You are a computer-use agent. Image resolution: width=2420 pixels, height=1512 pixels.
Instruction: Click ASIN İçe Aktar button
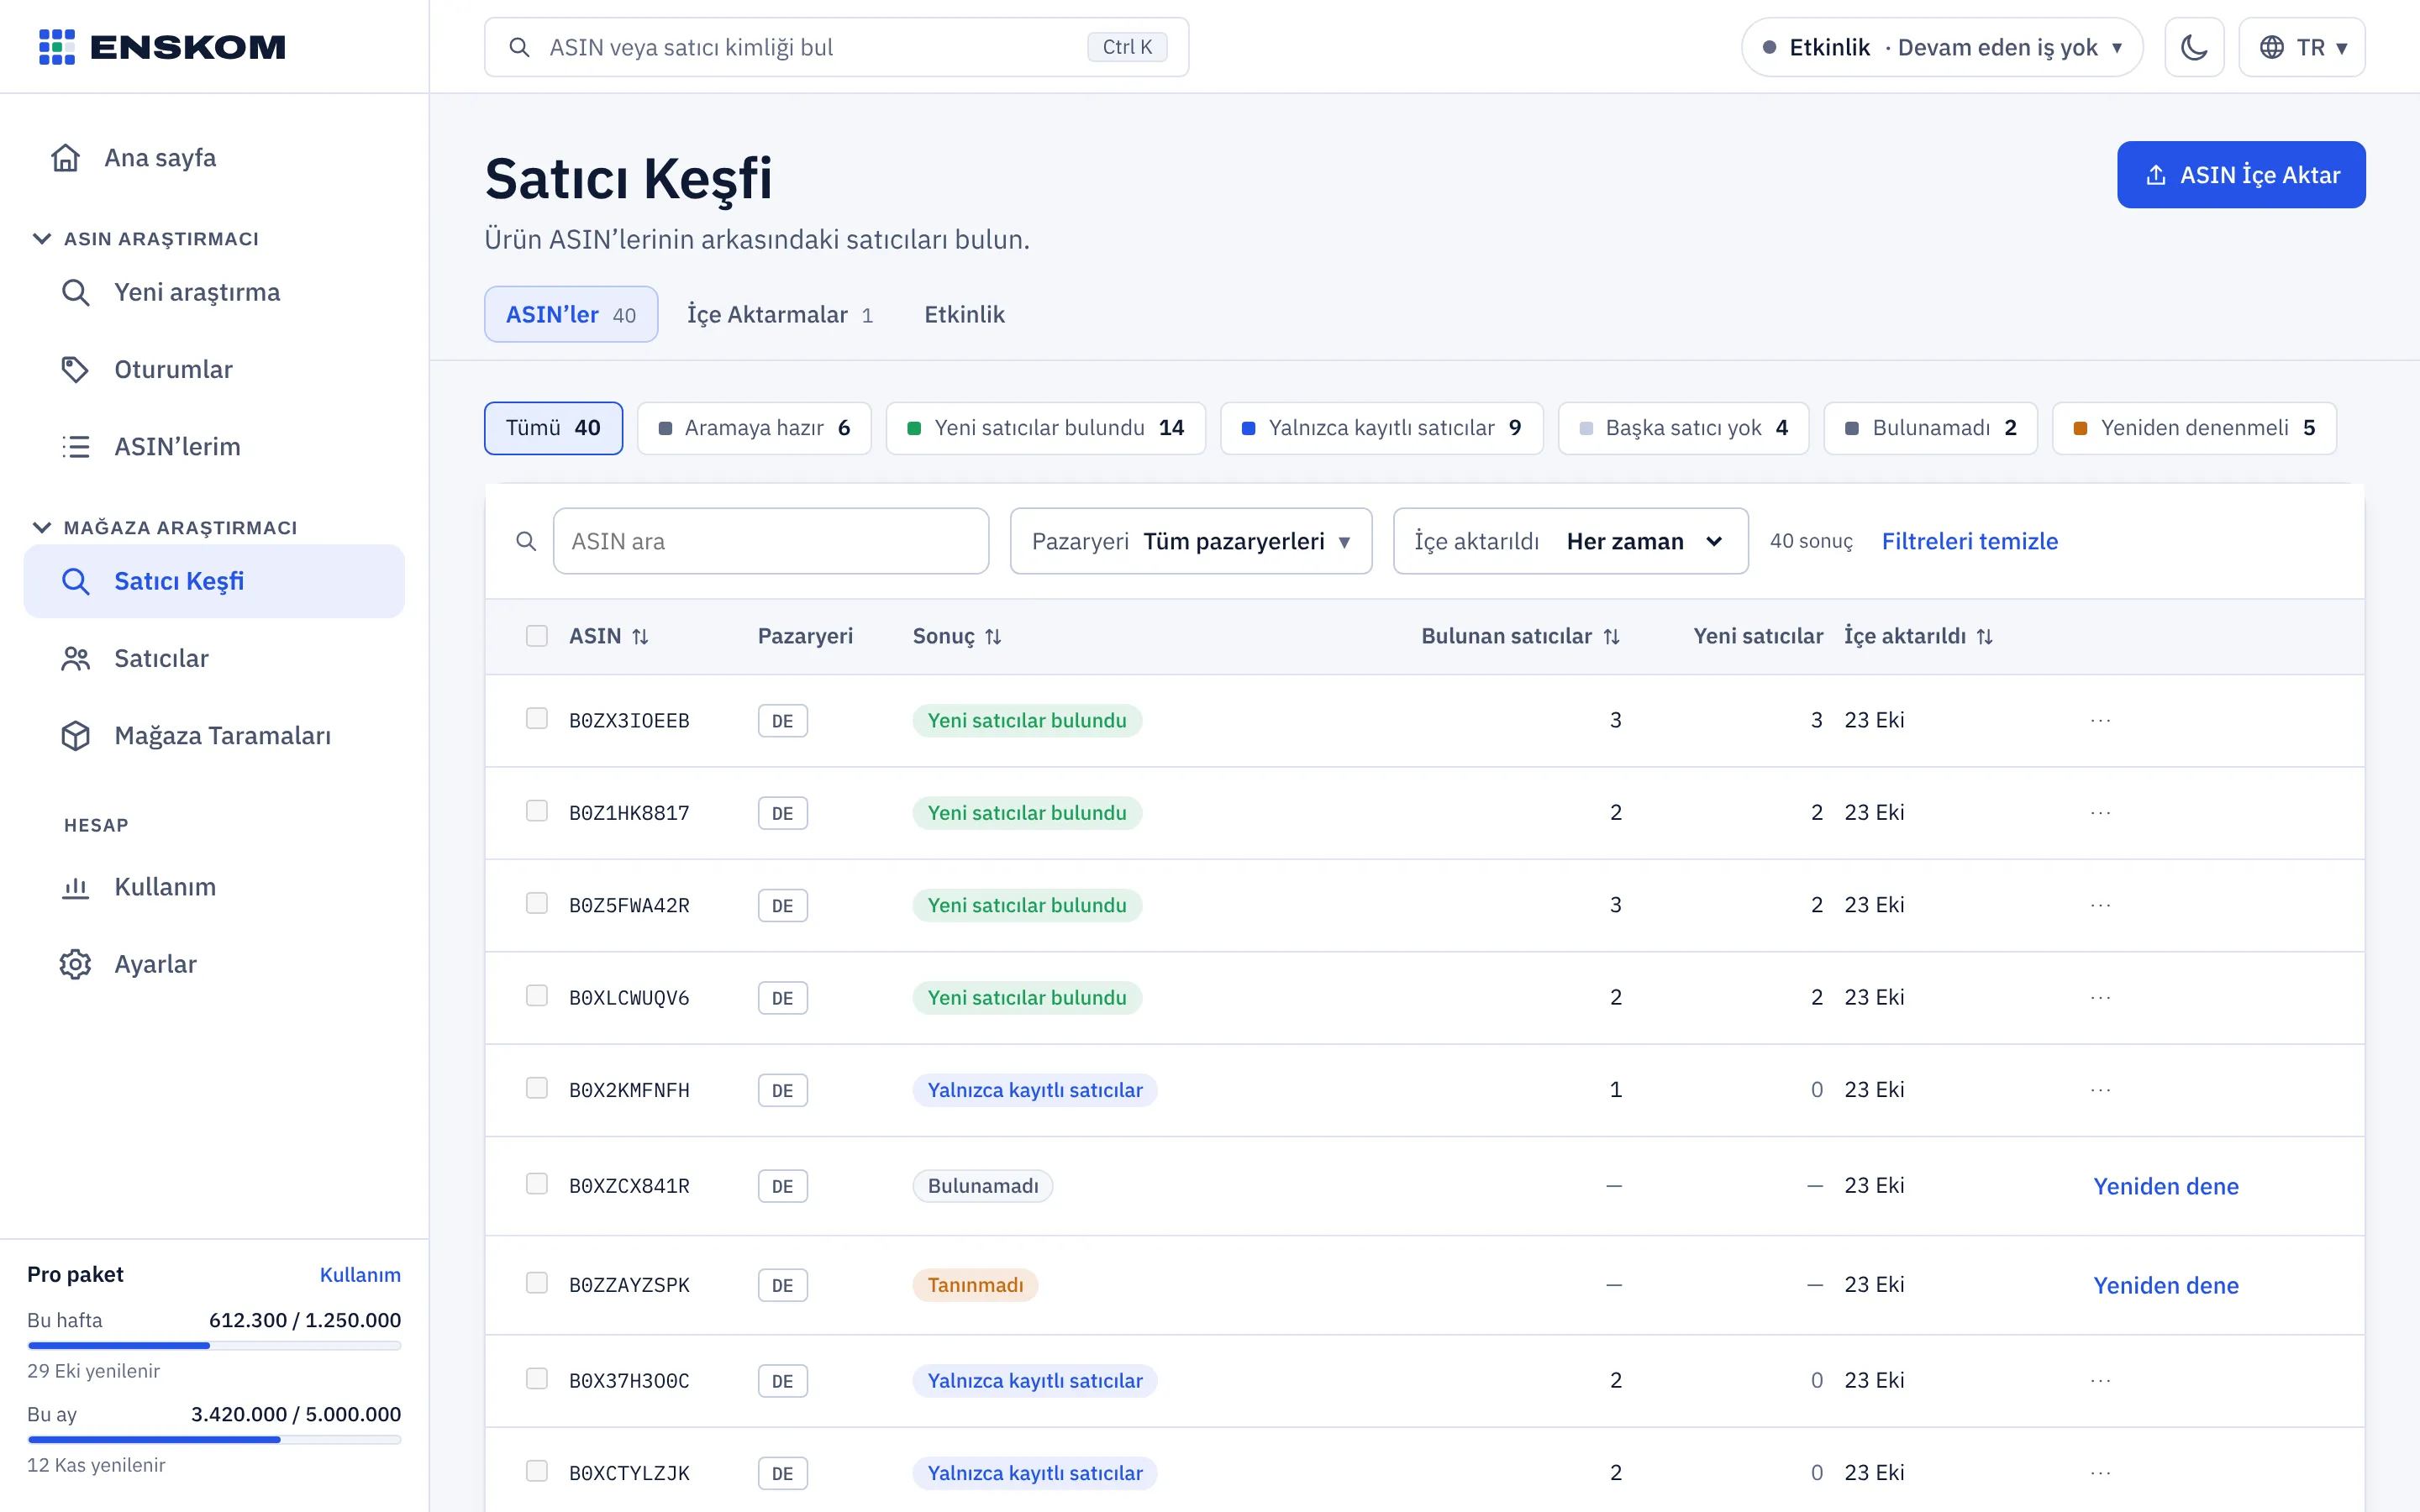pyautogui.click(x=2240, y=175)
